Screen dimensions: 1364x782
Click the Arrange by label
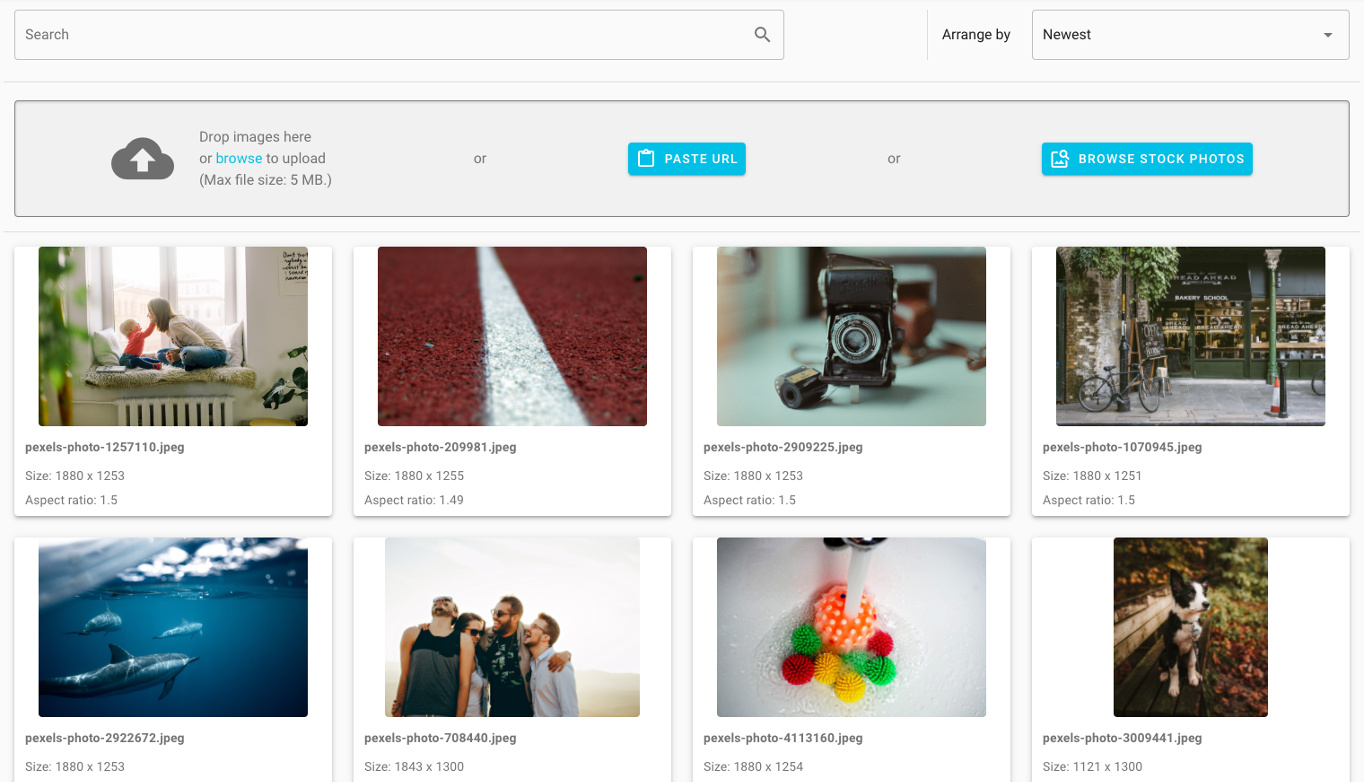pos(975,33)
